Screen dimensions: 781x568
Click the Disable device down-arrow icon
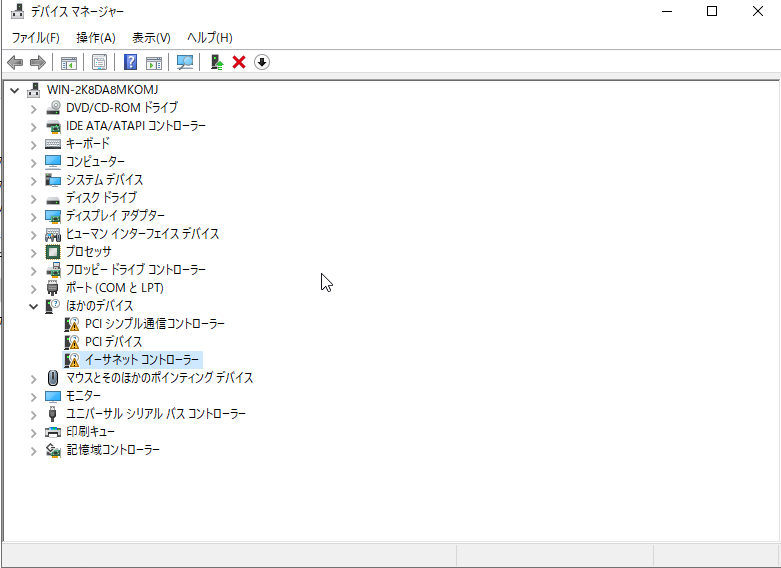coord(262,62)
